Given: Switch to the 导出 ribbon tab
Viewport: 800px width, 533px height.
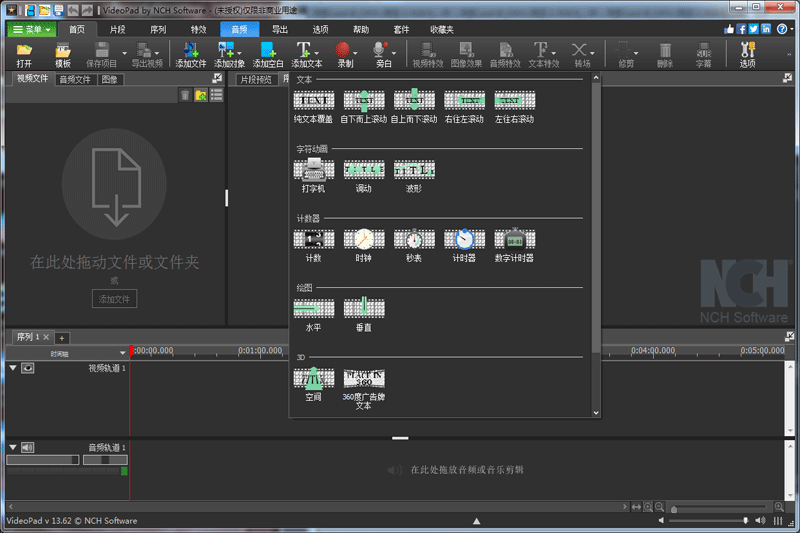Looking at the screenshot, I should [x=279, y=29].
